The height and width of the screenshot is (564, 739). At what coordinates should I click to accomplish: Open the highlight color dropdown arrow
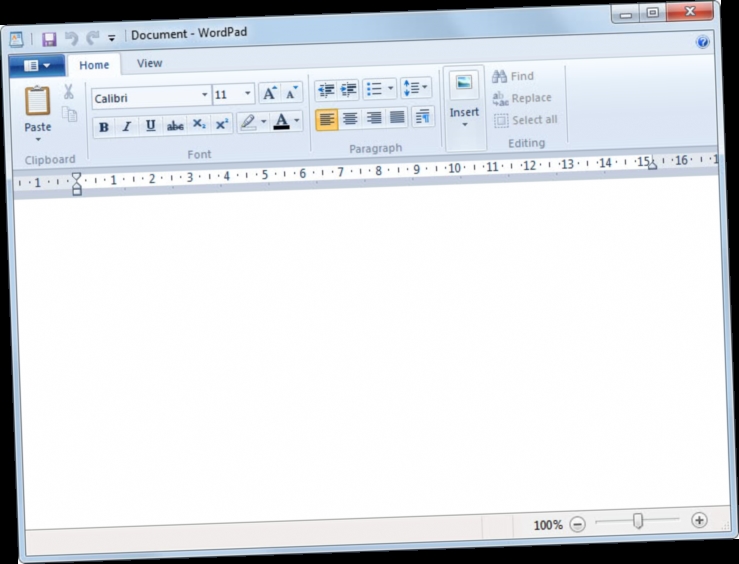(263, 122)
